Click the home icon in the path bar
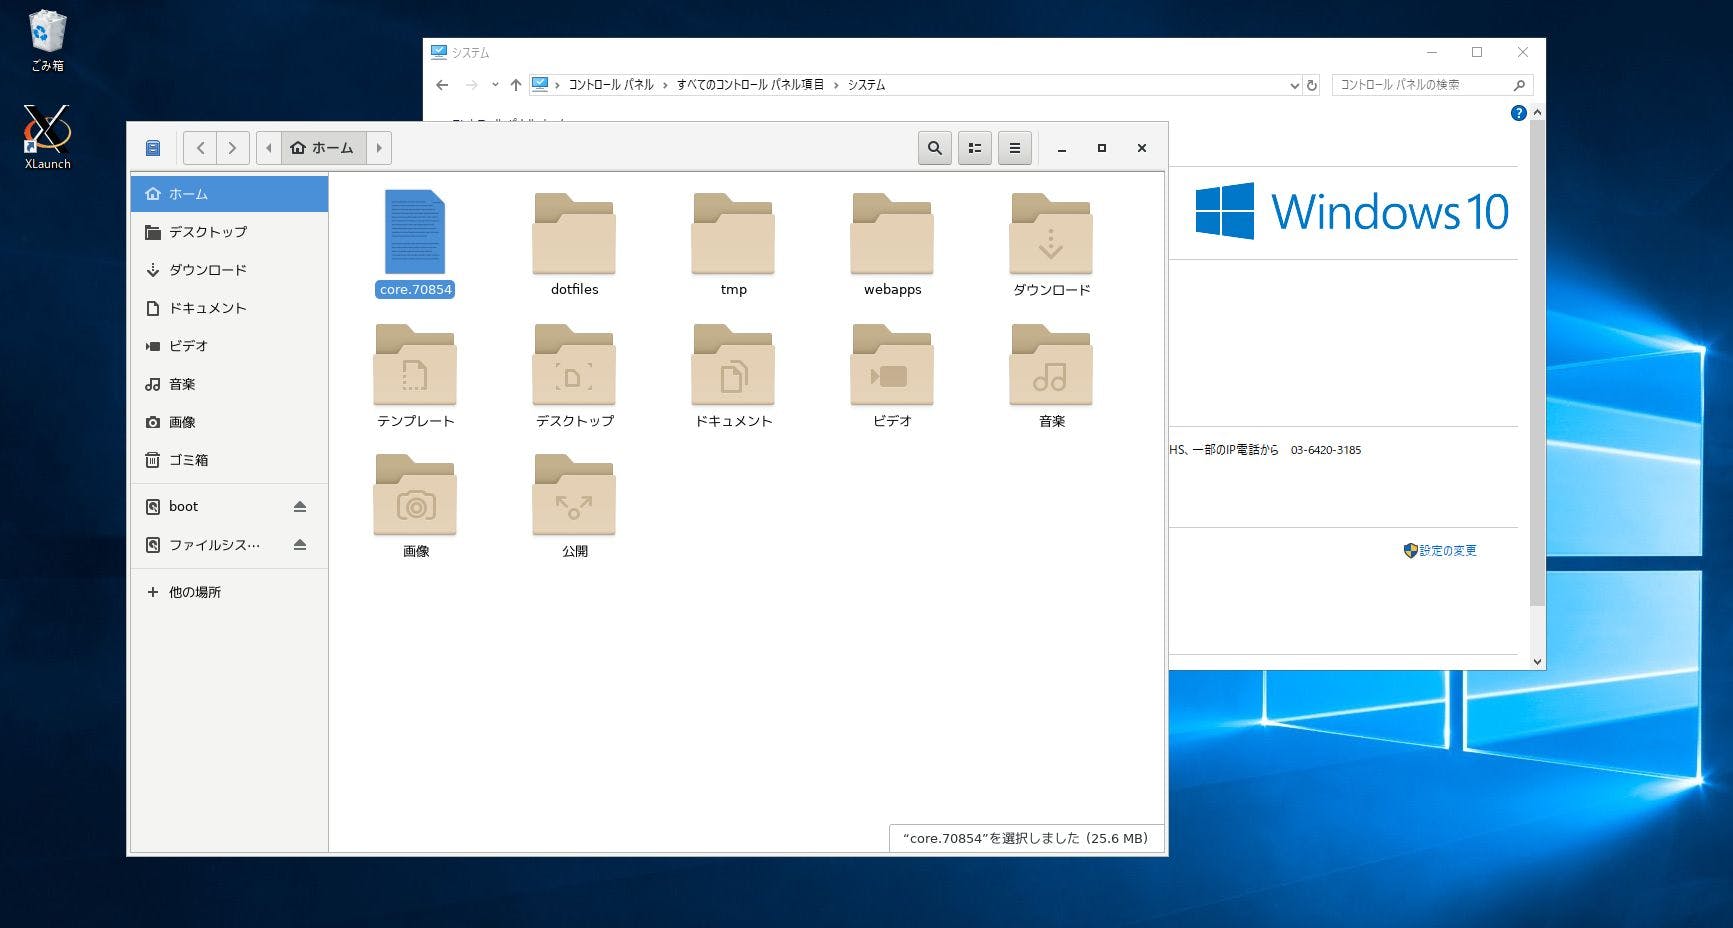The height and width of the screenshot is (928, 1733). tap(297, 147)
